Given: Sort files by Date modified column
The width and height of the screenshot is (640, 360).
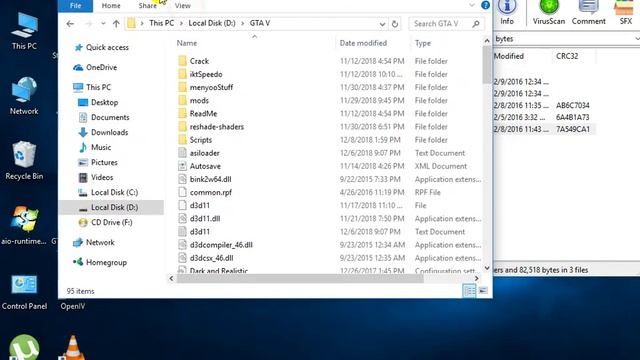Looking at the screenshot, I should click(x=363, y=43).
